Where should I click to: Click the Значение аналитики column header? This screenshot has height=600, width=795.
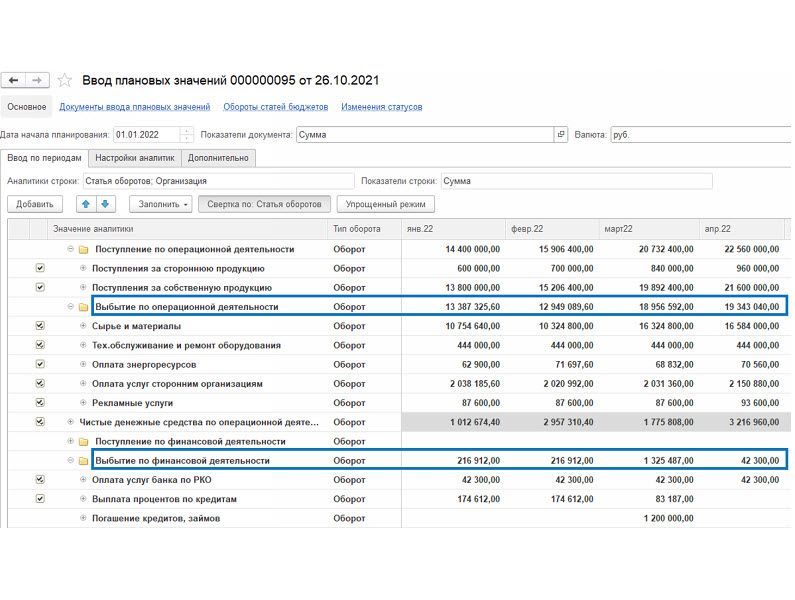188,229
